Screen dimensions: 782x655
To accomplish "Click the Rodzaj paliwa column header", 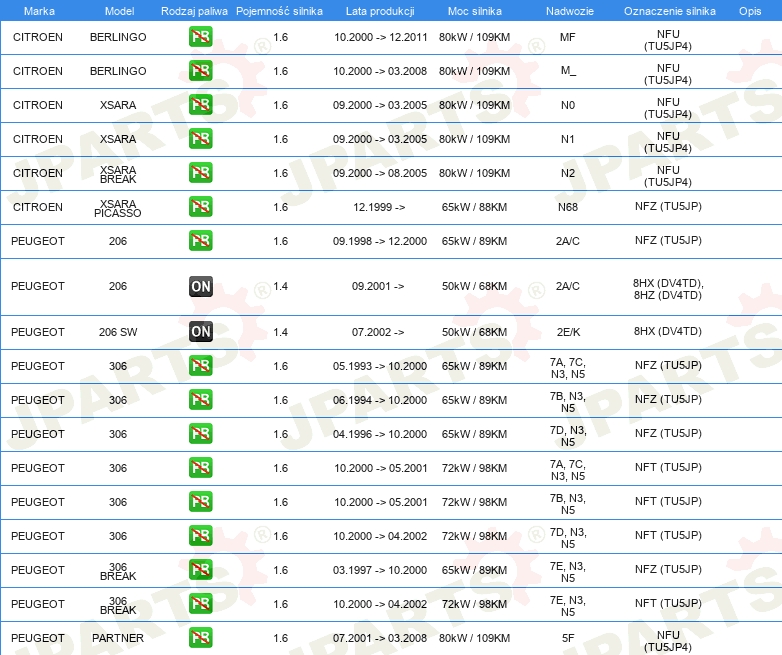I will [194, 11].
